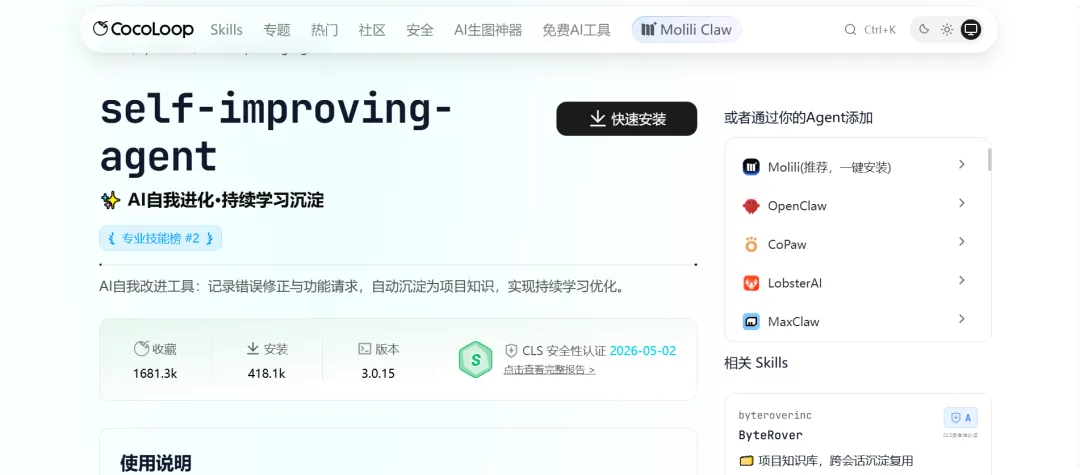1080x475 pixels.
Task: Open the ByteRover related skill title
Action: click(770, 435)
